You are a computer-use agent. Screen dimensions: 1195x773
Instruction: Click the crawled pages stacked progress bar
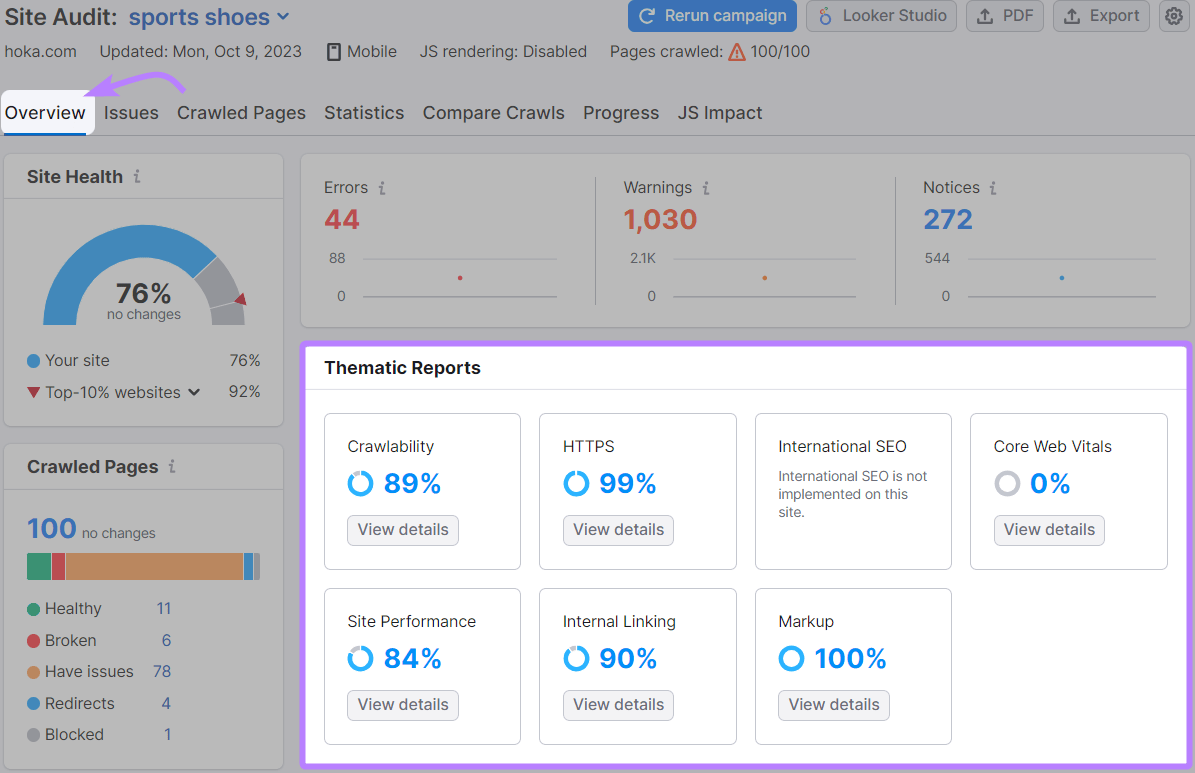coord(143,566)
